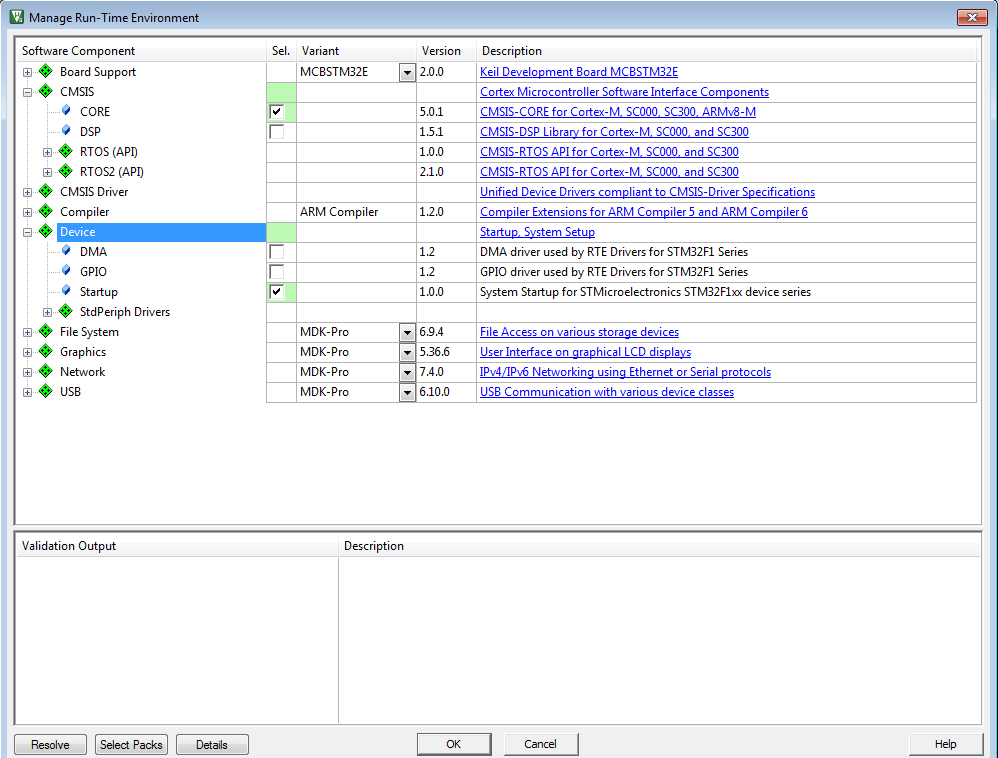Click the RTOS2 (API) diamond icon

[66, 171]
